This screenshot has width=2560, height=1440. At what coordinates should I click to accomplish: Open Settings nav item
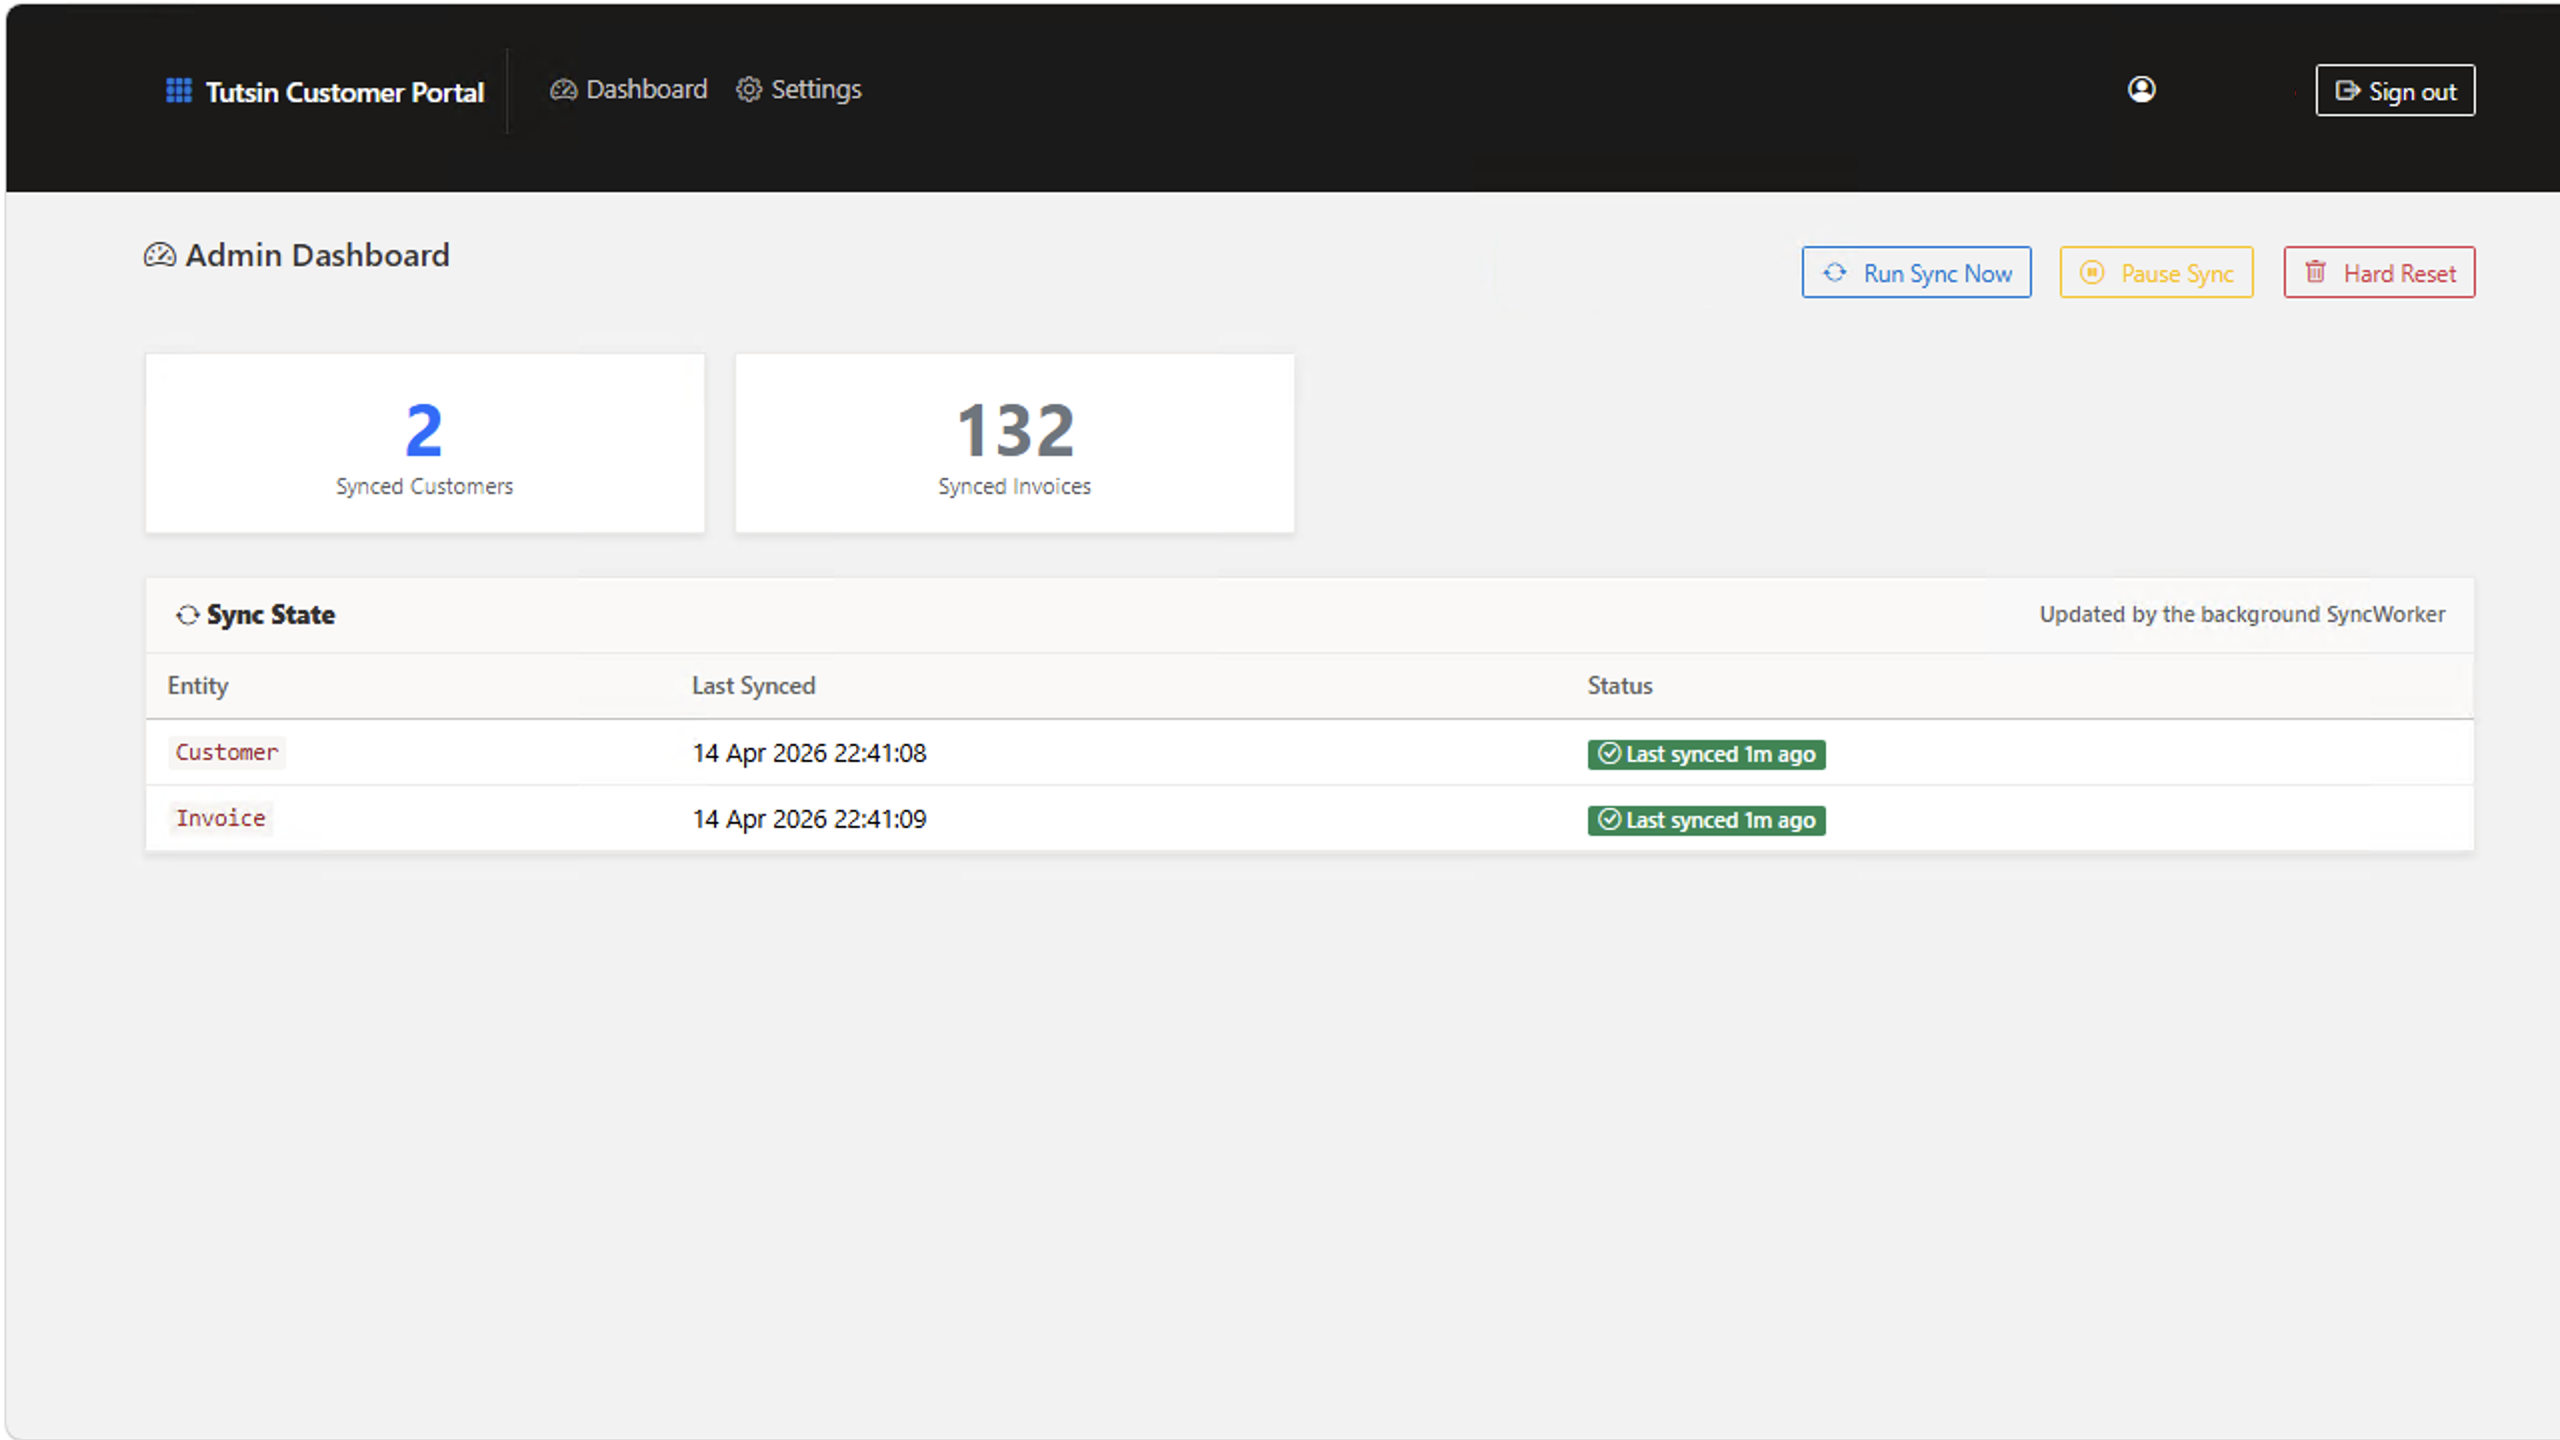[799, 90]
